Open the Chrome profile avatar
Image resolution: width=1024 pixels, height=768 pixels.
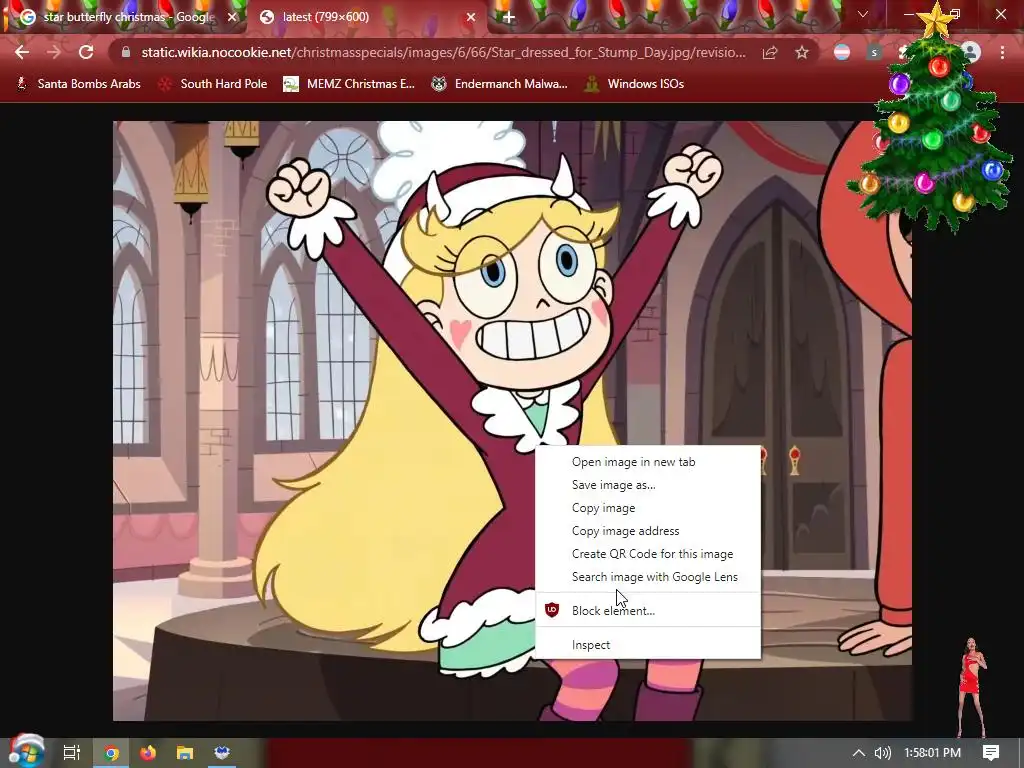[x=971, y=52]
